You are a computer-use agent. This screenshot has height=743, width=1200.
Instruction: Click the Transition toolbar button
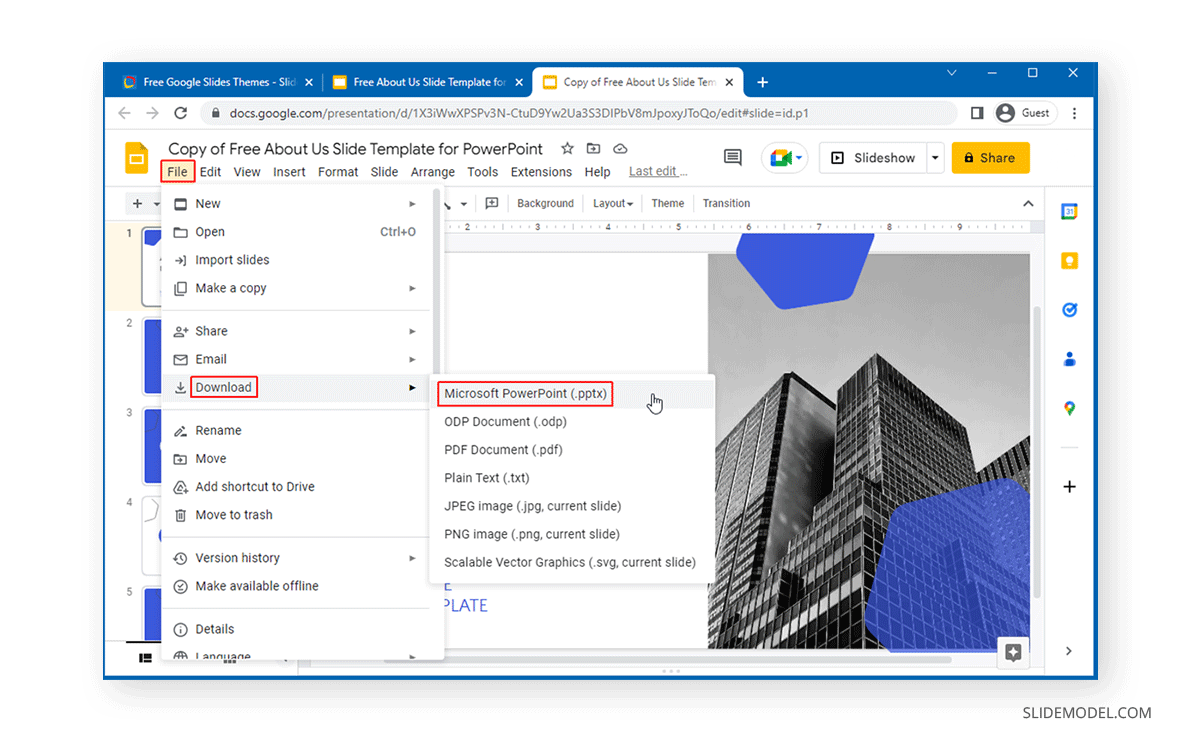point(726,203)
